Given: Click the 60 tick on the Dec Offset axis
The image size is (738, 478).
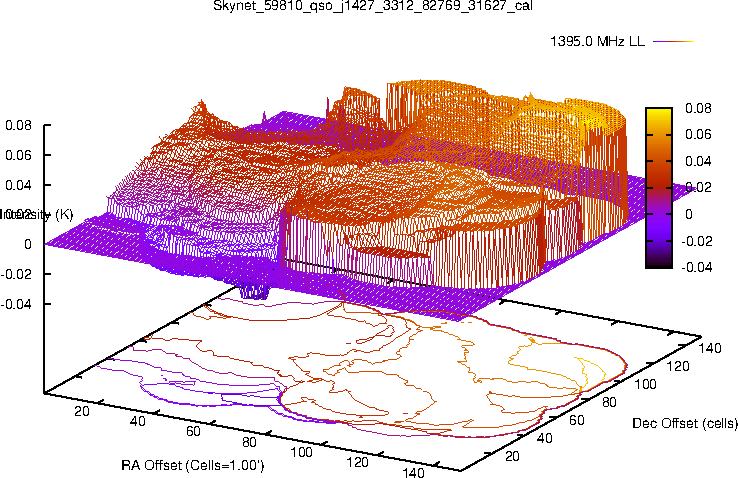Looking at the screenshot, I should pos(577,420).
